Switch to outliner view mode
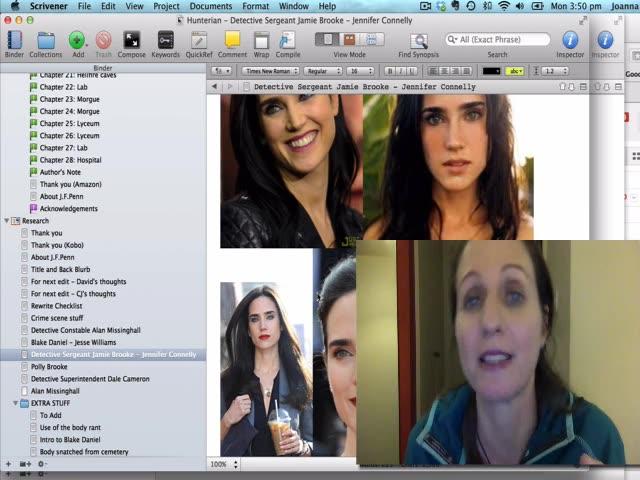Viewport: 640px width, 480px height. coord(372,40)
